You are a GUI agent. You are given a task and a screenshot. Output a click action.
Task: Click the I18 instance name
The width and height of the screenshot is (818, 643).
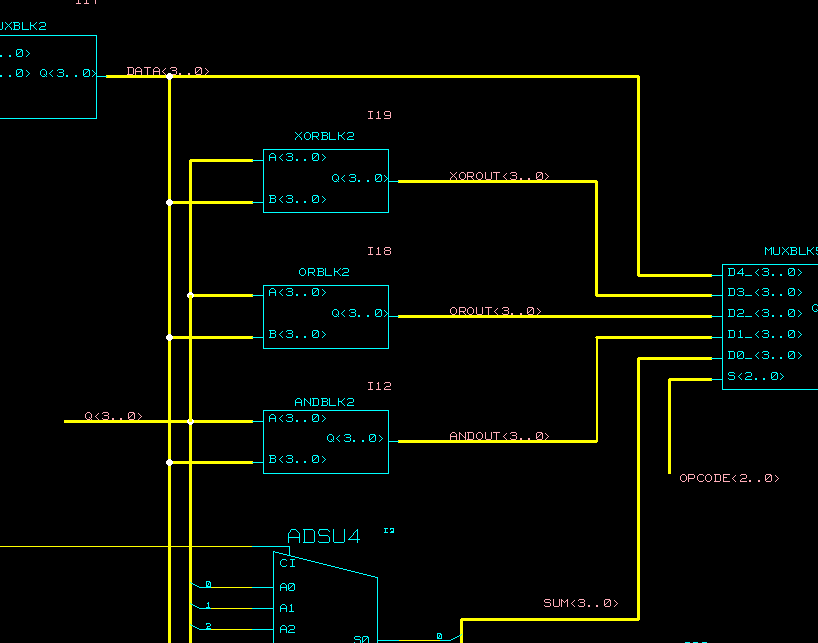[x=379, y=251]
